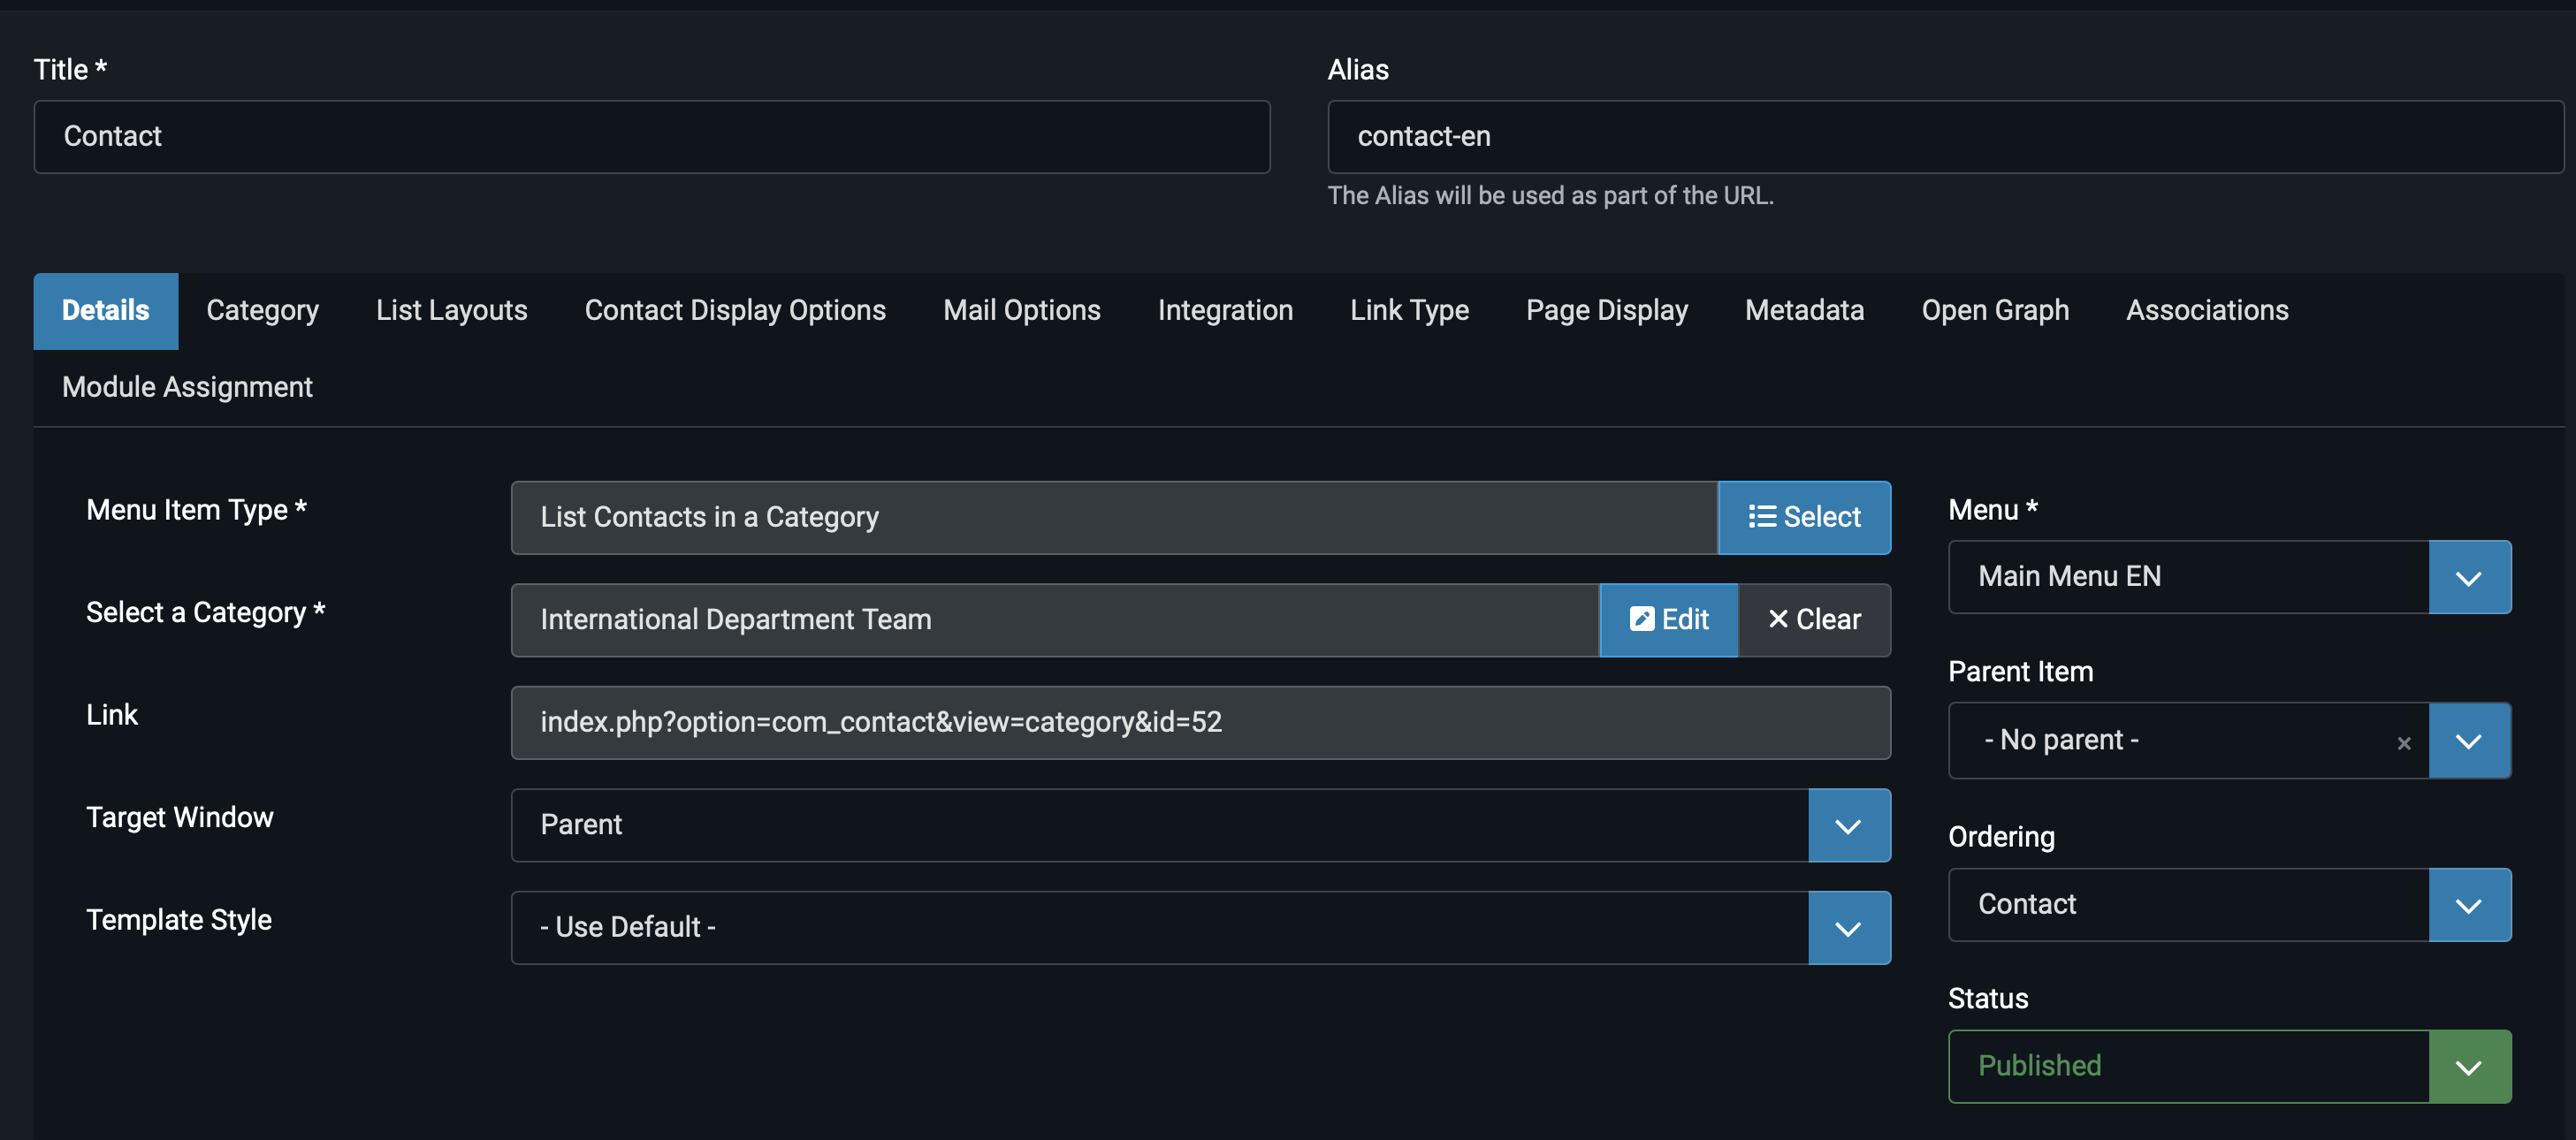Select the Associations tab
This screenshot has height=1140, width=2576.
pos(2206,311)
